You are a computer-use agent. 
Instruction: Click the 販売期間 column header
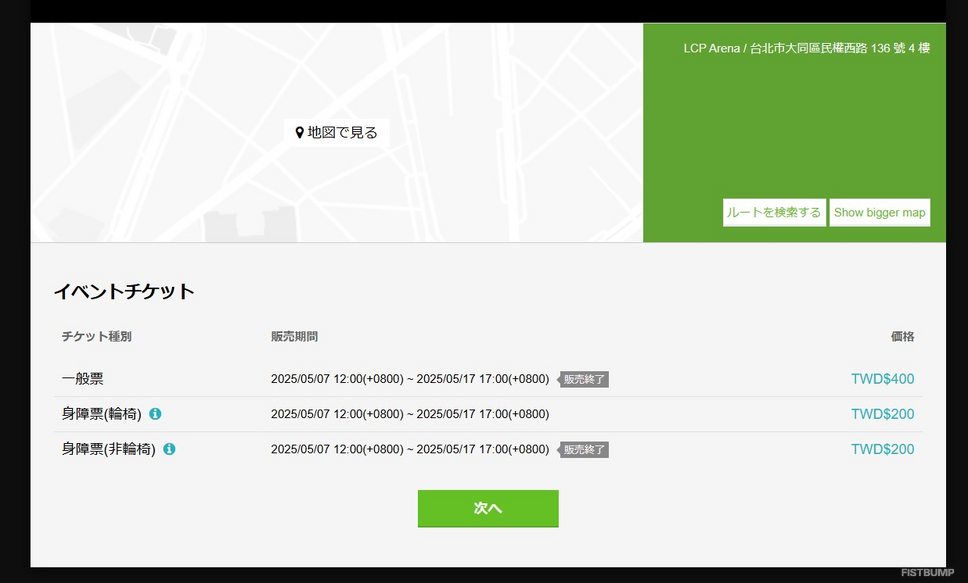[x=294, y=337]
